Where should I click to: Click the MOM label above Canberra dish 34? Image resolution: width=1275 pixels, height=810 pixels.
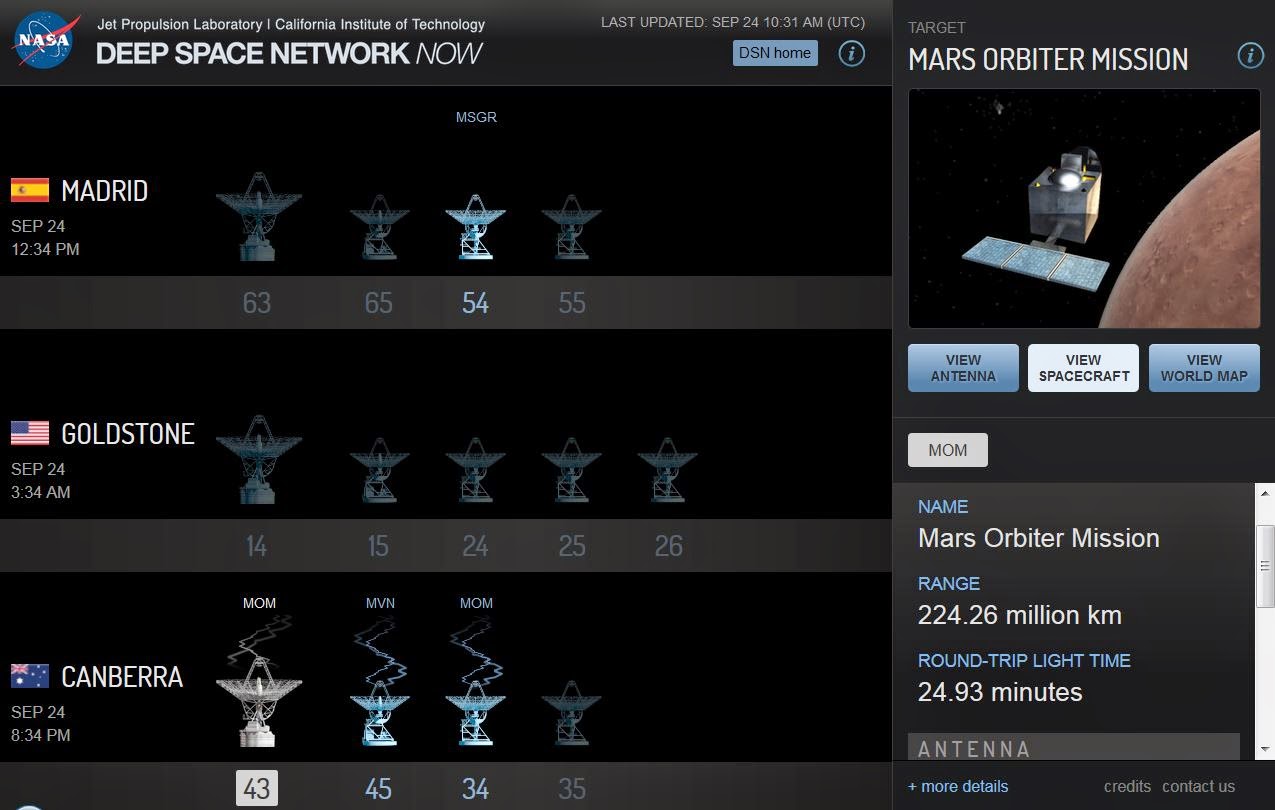coord(476,603)
